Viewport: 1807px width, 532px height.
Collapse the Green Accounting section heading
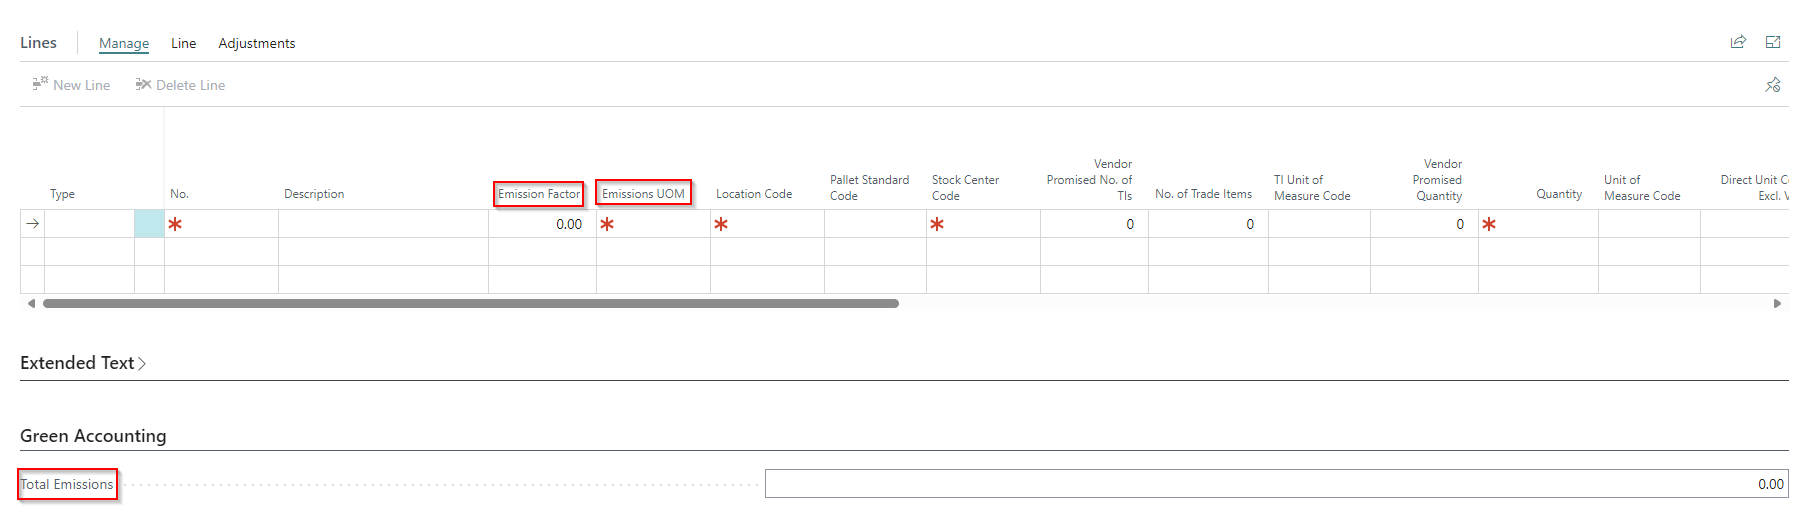(93, 436)
